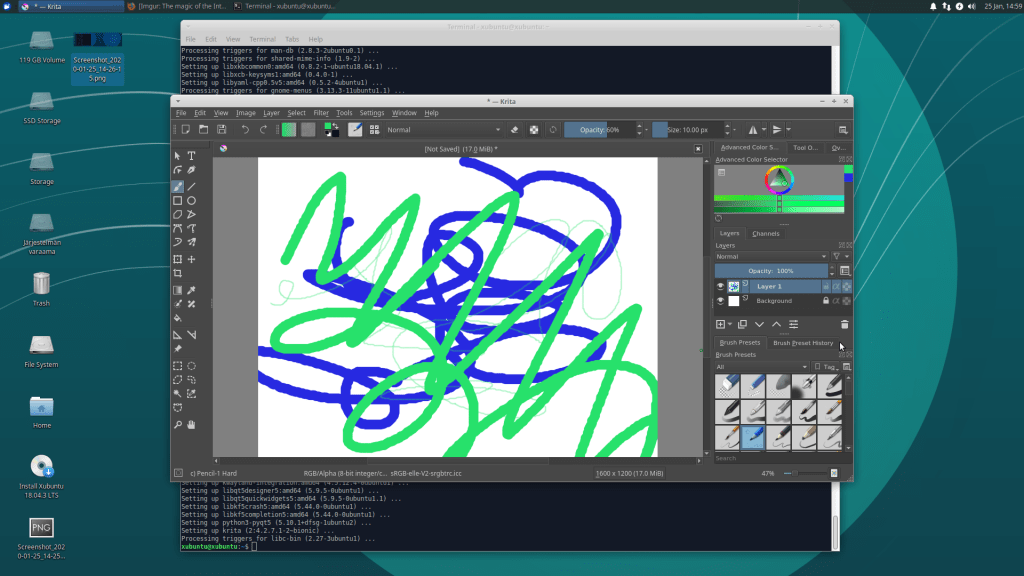Adjust the brush Opacity slider in toolbar
This screenshot has width=1024, height=576.
(x=604, y=129)
